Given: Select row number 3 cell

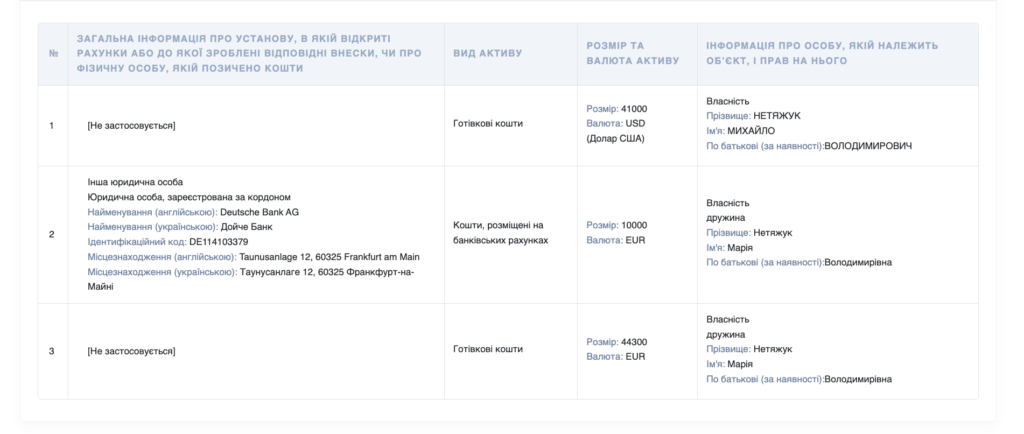Looking at the screenshot, I should [x=52, y=351].
